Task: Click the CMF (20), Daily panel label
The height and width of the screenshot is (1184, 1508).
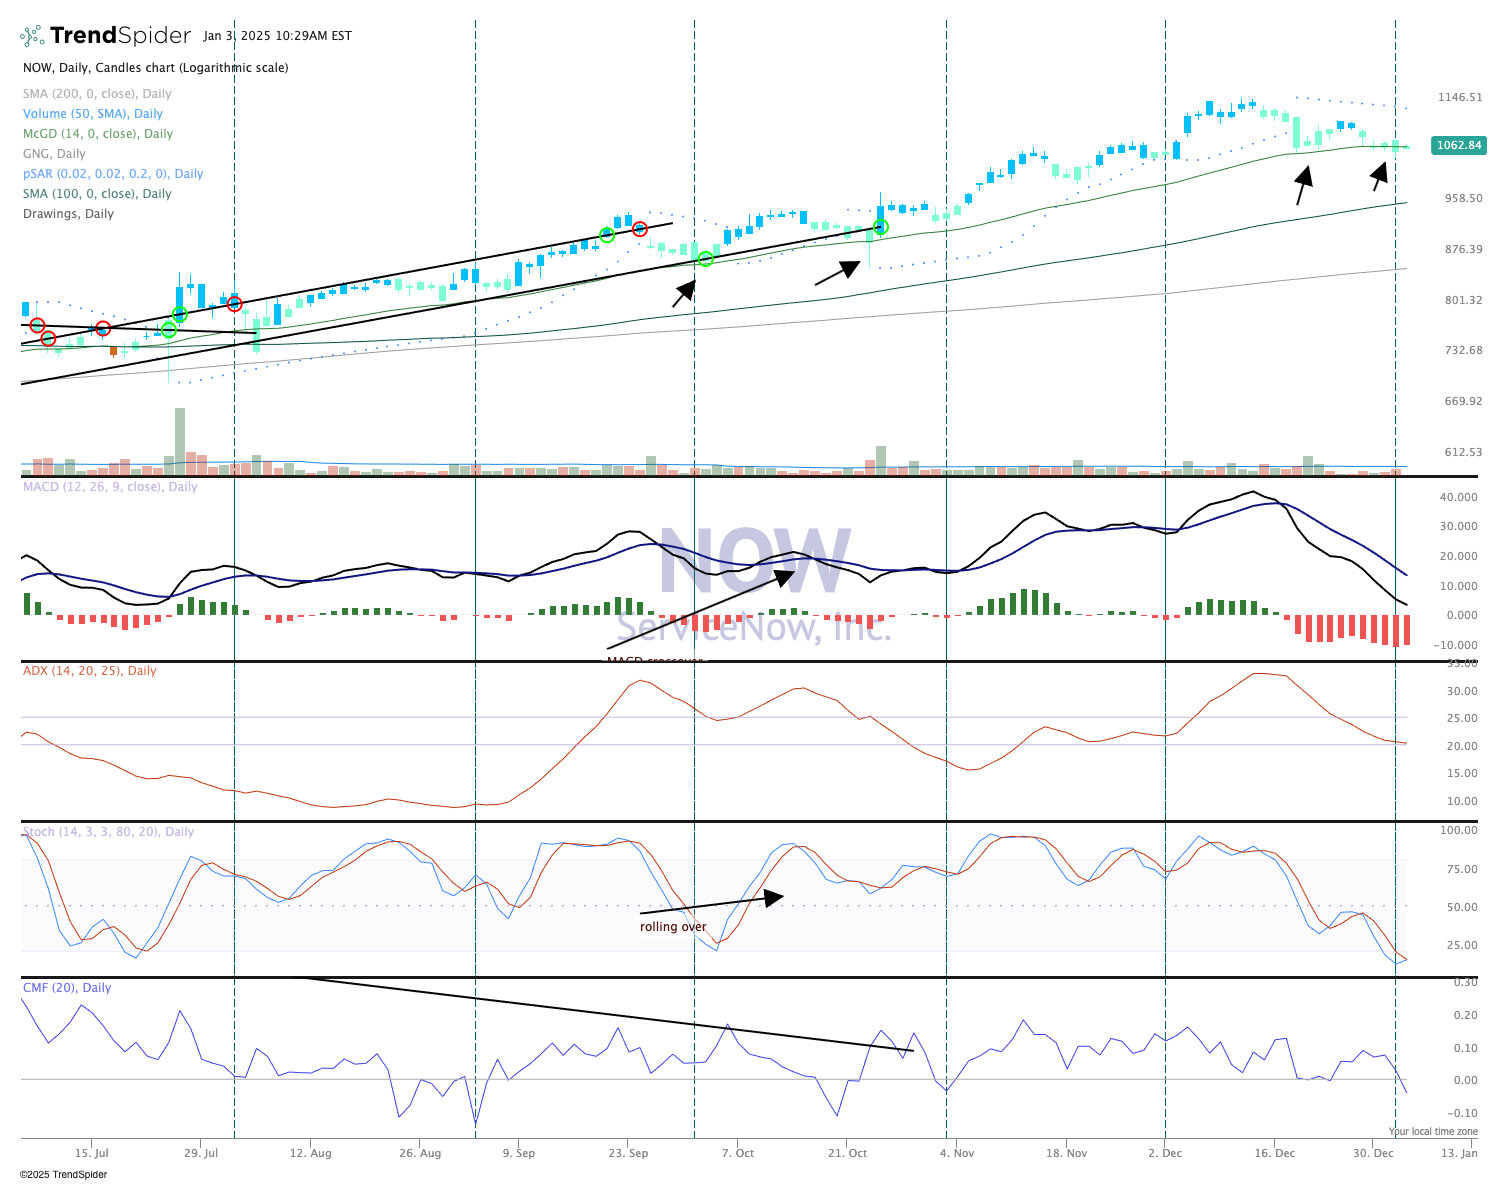Action: 67,988
